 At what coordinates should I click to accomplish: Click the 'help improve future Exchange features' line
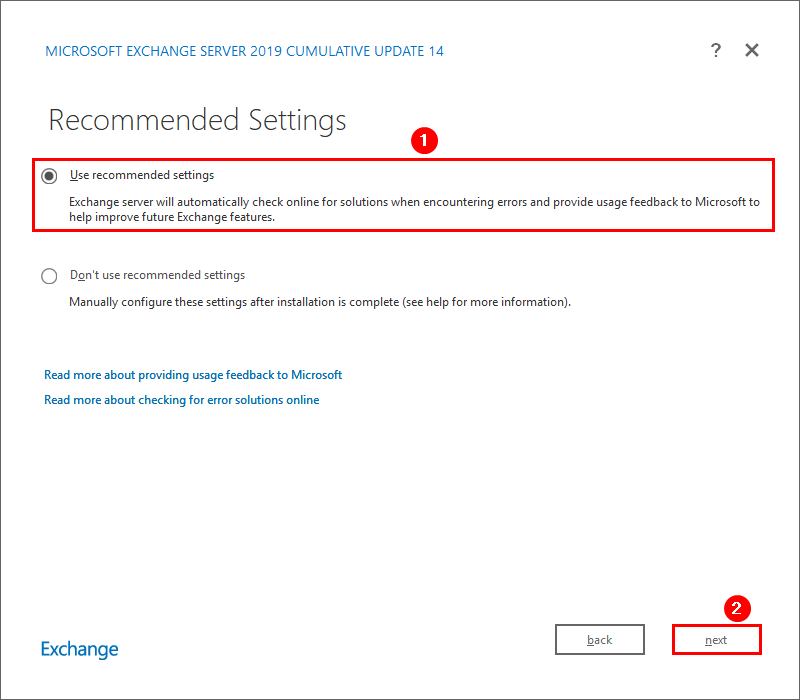[x=171, y=216]
